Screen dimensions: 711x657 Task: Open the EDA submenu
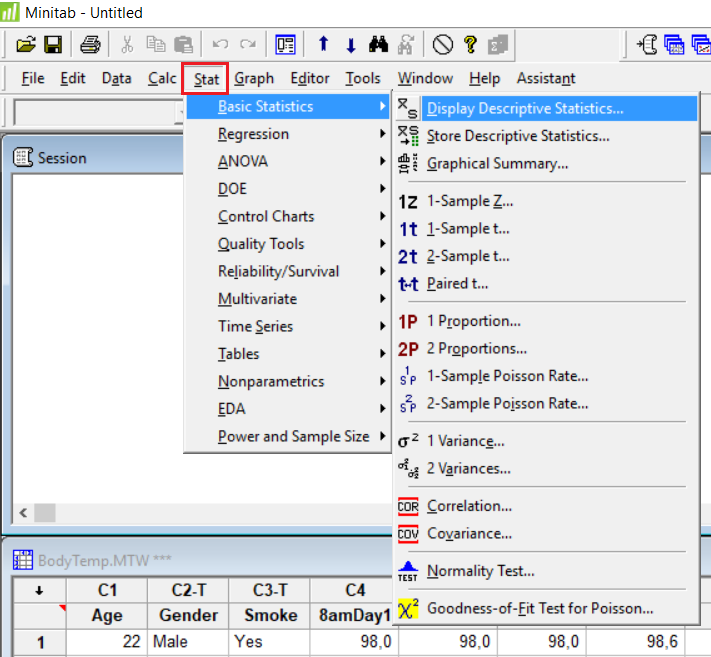pyautogui.click(x=287, y=409)
